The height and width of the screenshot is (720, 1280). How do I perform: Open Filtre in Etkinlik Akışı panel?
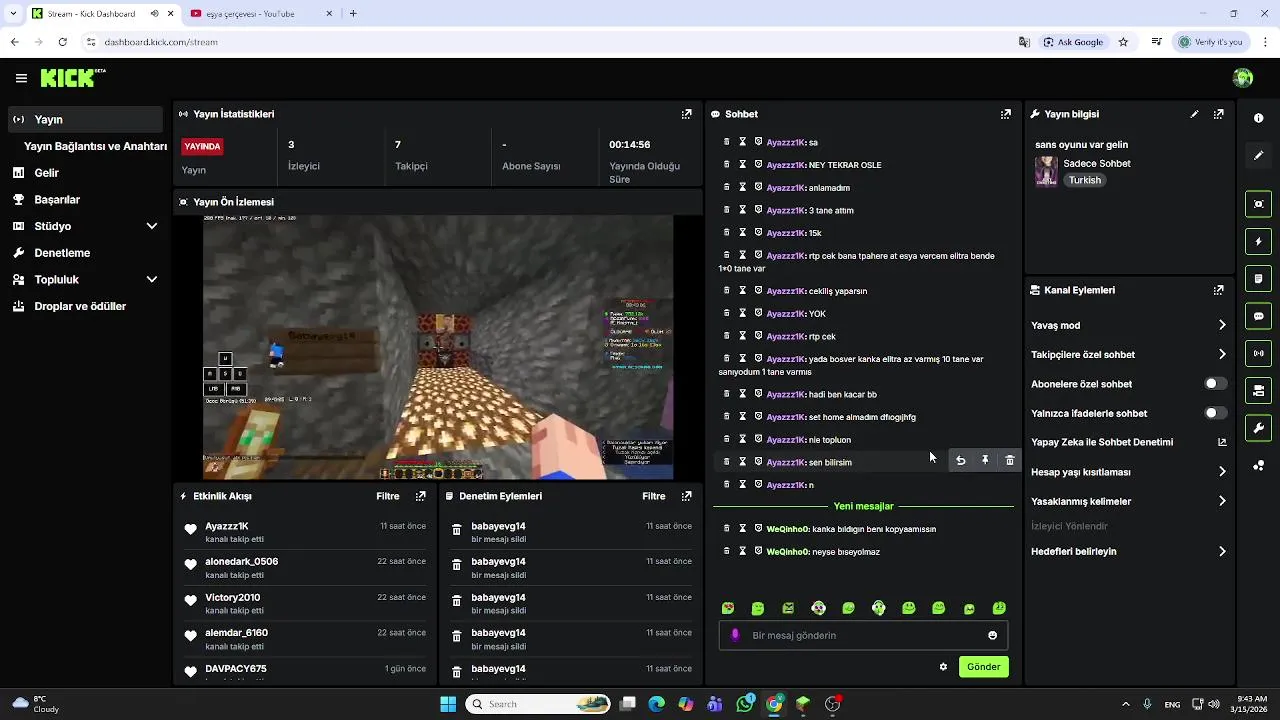[388, 496]
